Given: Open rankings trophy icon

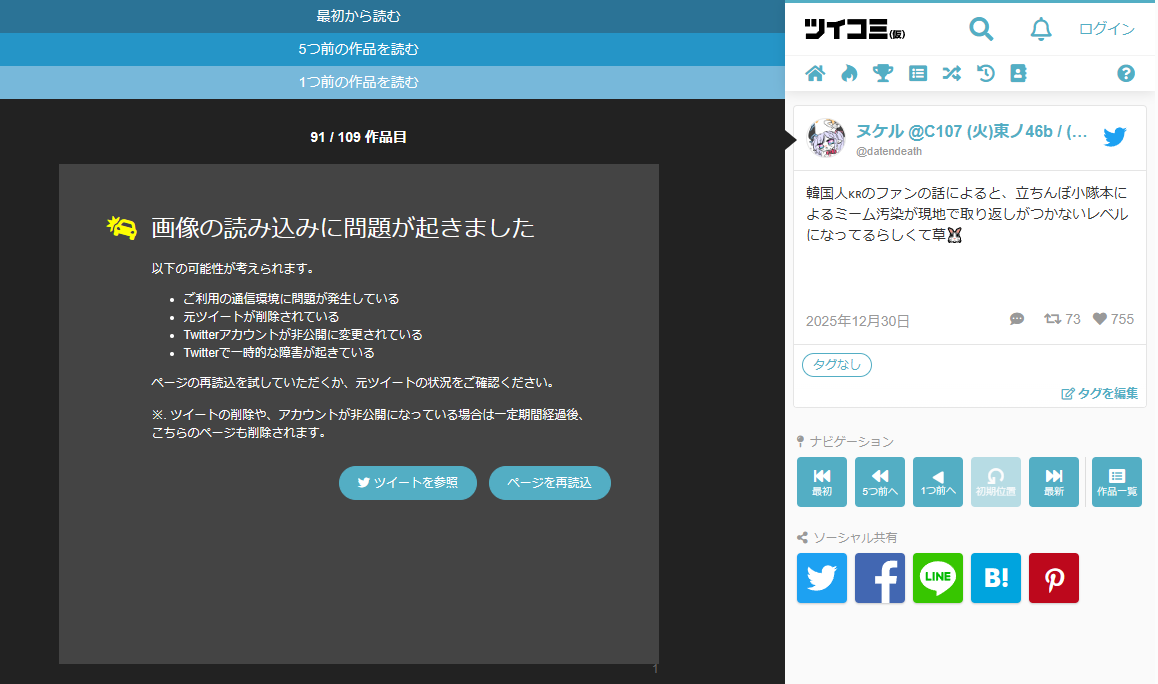Looking at the screenshot, I should coord(883,73).
